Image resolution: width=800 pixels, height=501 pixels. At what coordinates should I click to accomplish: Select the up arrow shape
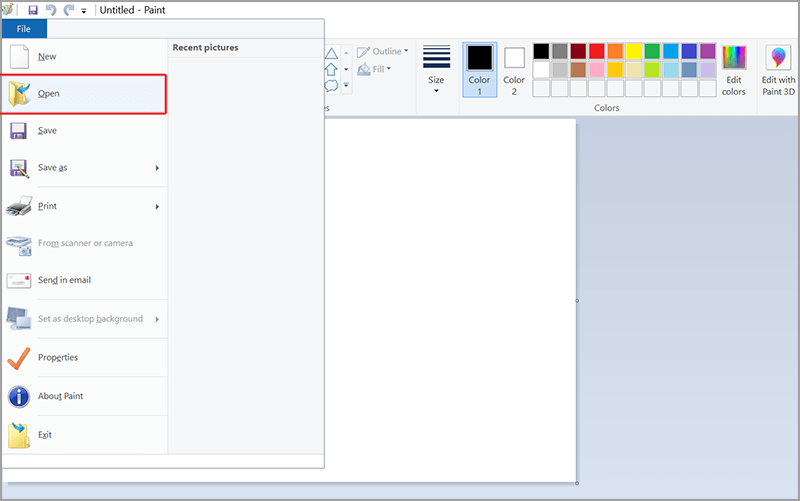pyautogui.click(x=331, y=69)
